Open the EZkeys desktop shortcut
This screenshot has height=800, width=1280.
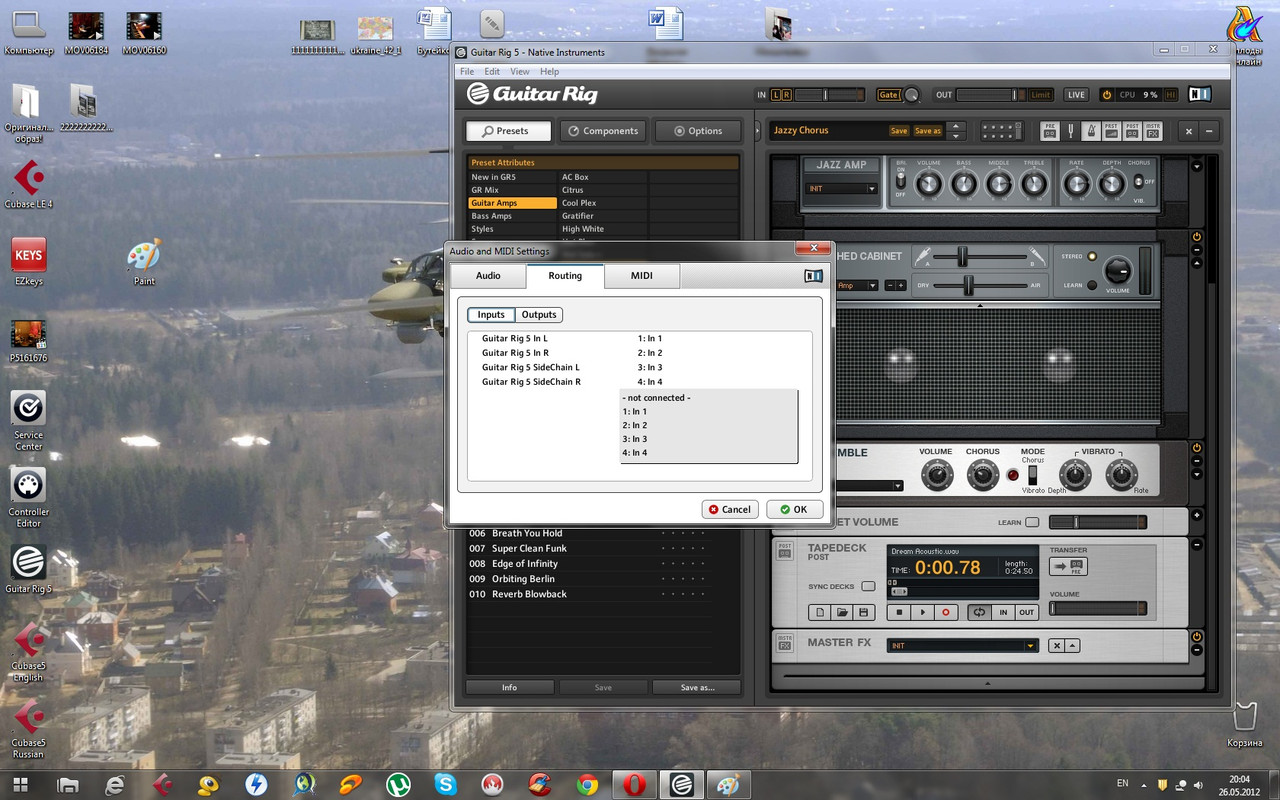[x=28, y=262]
